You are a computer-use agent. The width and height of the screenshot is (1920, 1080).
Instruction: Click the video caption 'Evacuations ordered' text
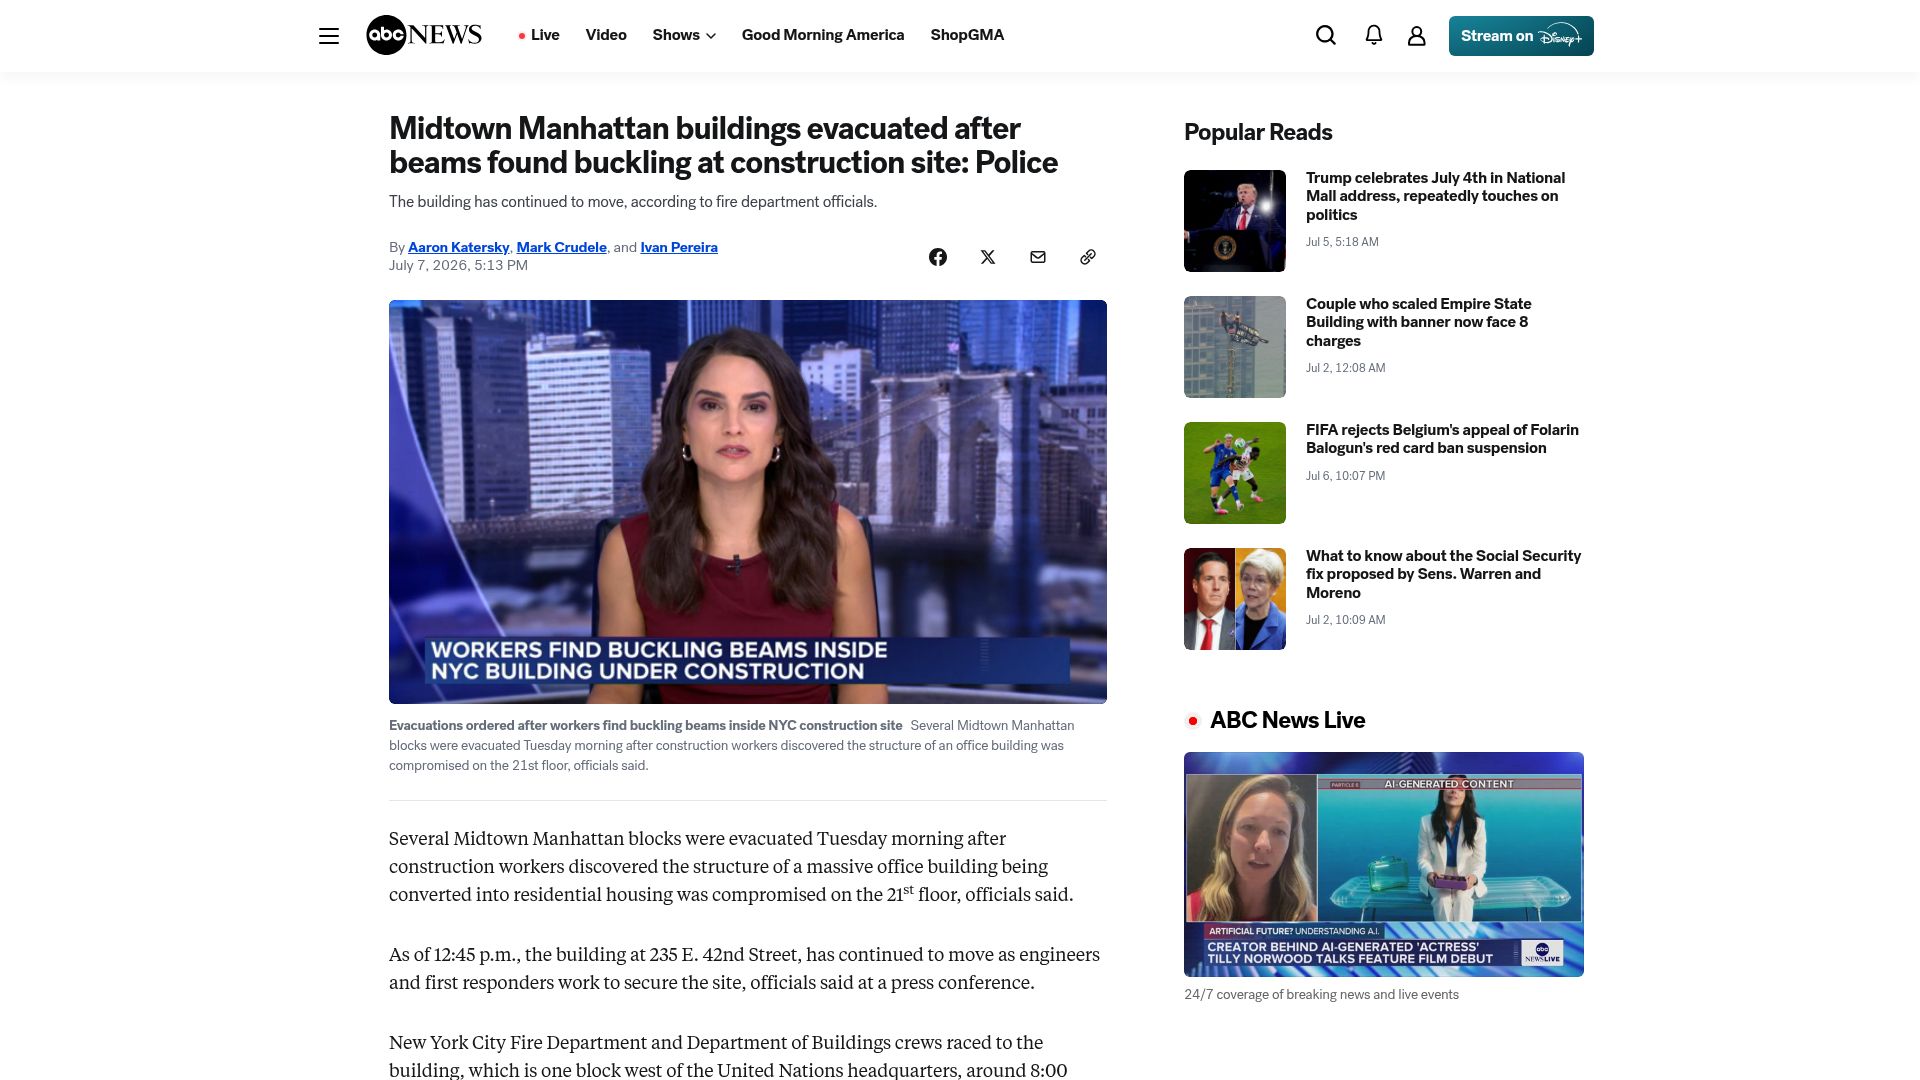pyautogui.click(x=646, y=725)
